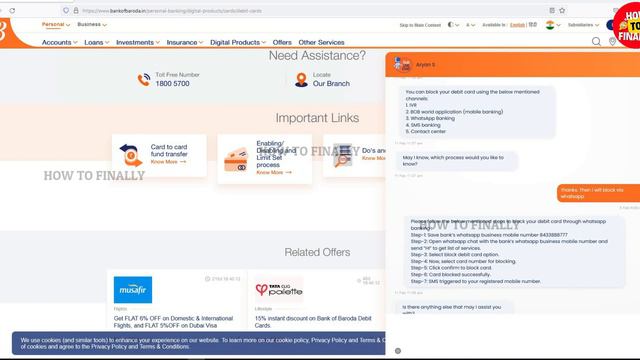Image resolution: width=640 pixels, height=360 pixels.
Task: Click the toll free phone icon
Action: point(144,80)
